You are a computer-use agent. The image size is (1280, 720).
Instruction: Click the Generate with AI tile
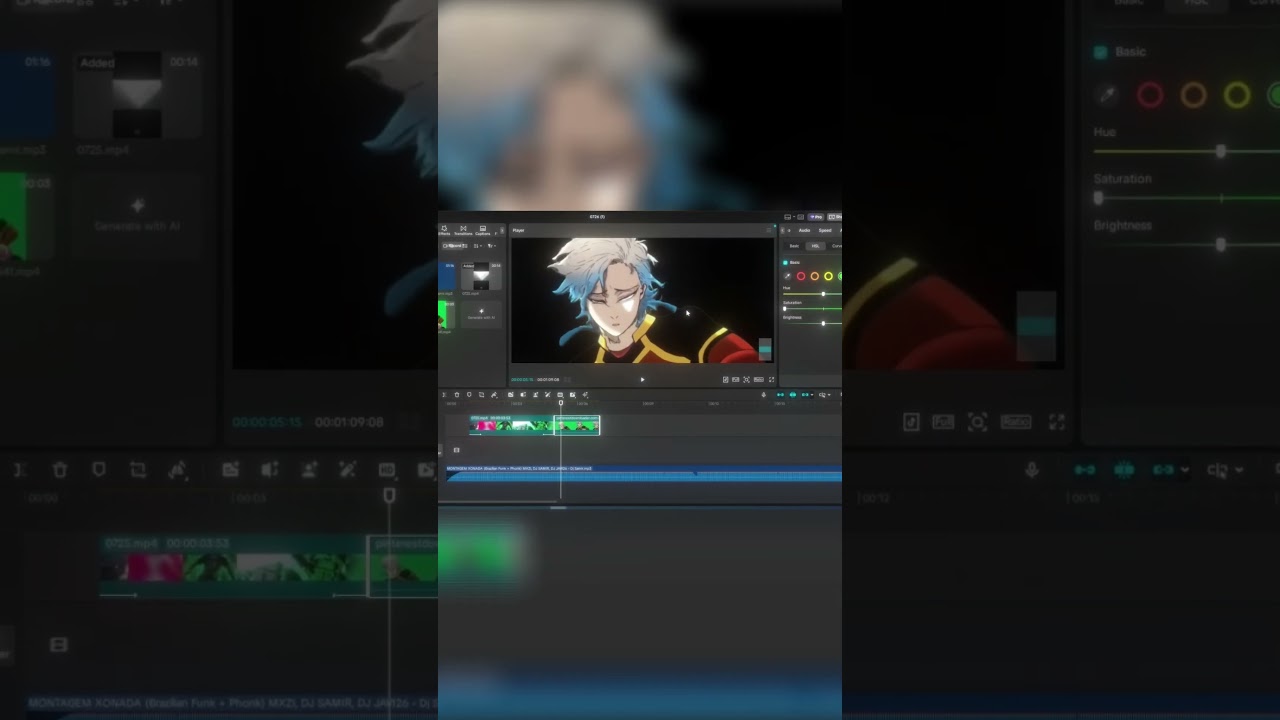click(x=481, y=315)
